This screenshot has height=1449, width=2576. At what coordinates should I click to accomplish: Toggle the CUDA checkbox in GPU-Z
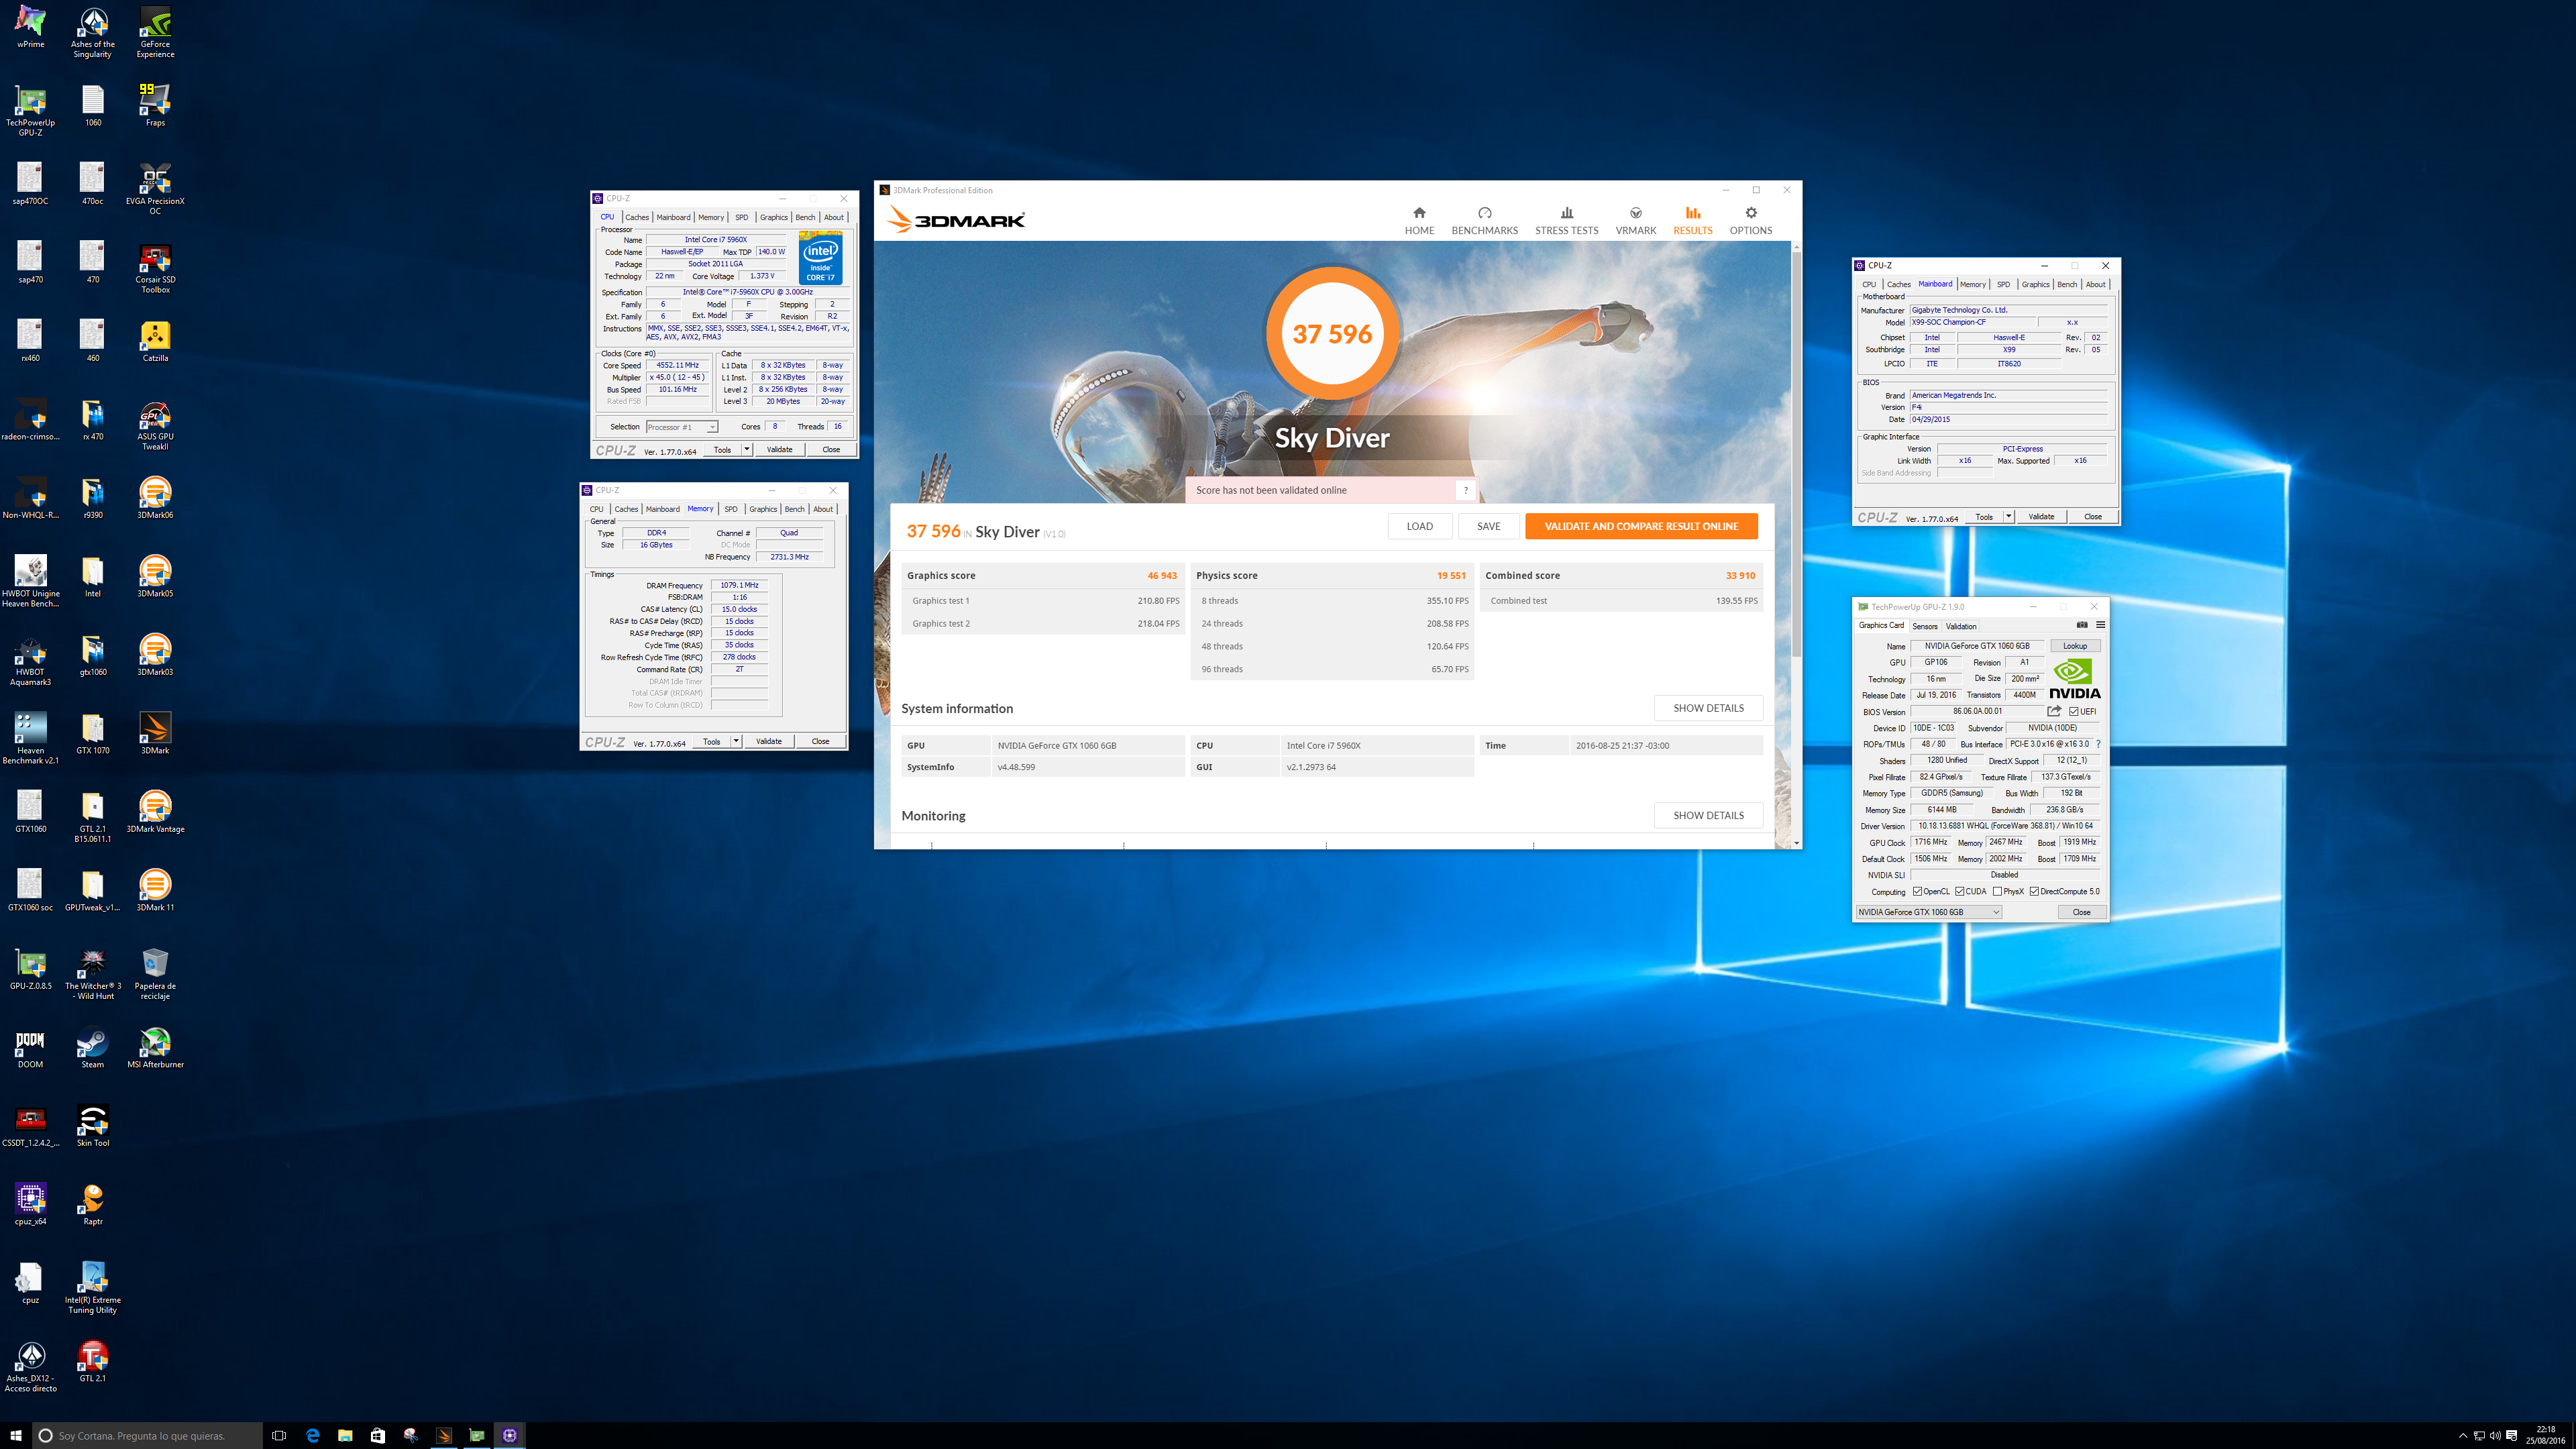[x=1960, y=891]
